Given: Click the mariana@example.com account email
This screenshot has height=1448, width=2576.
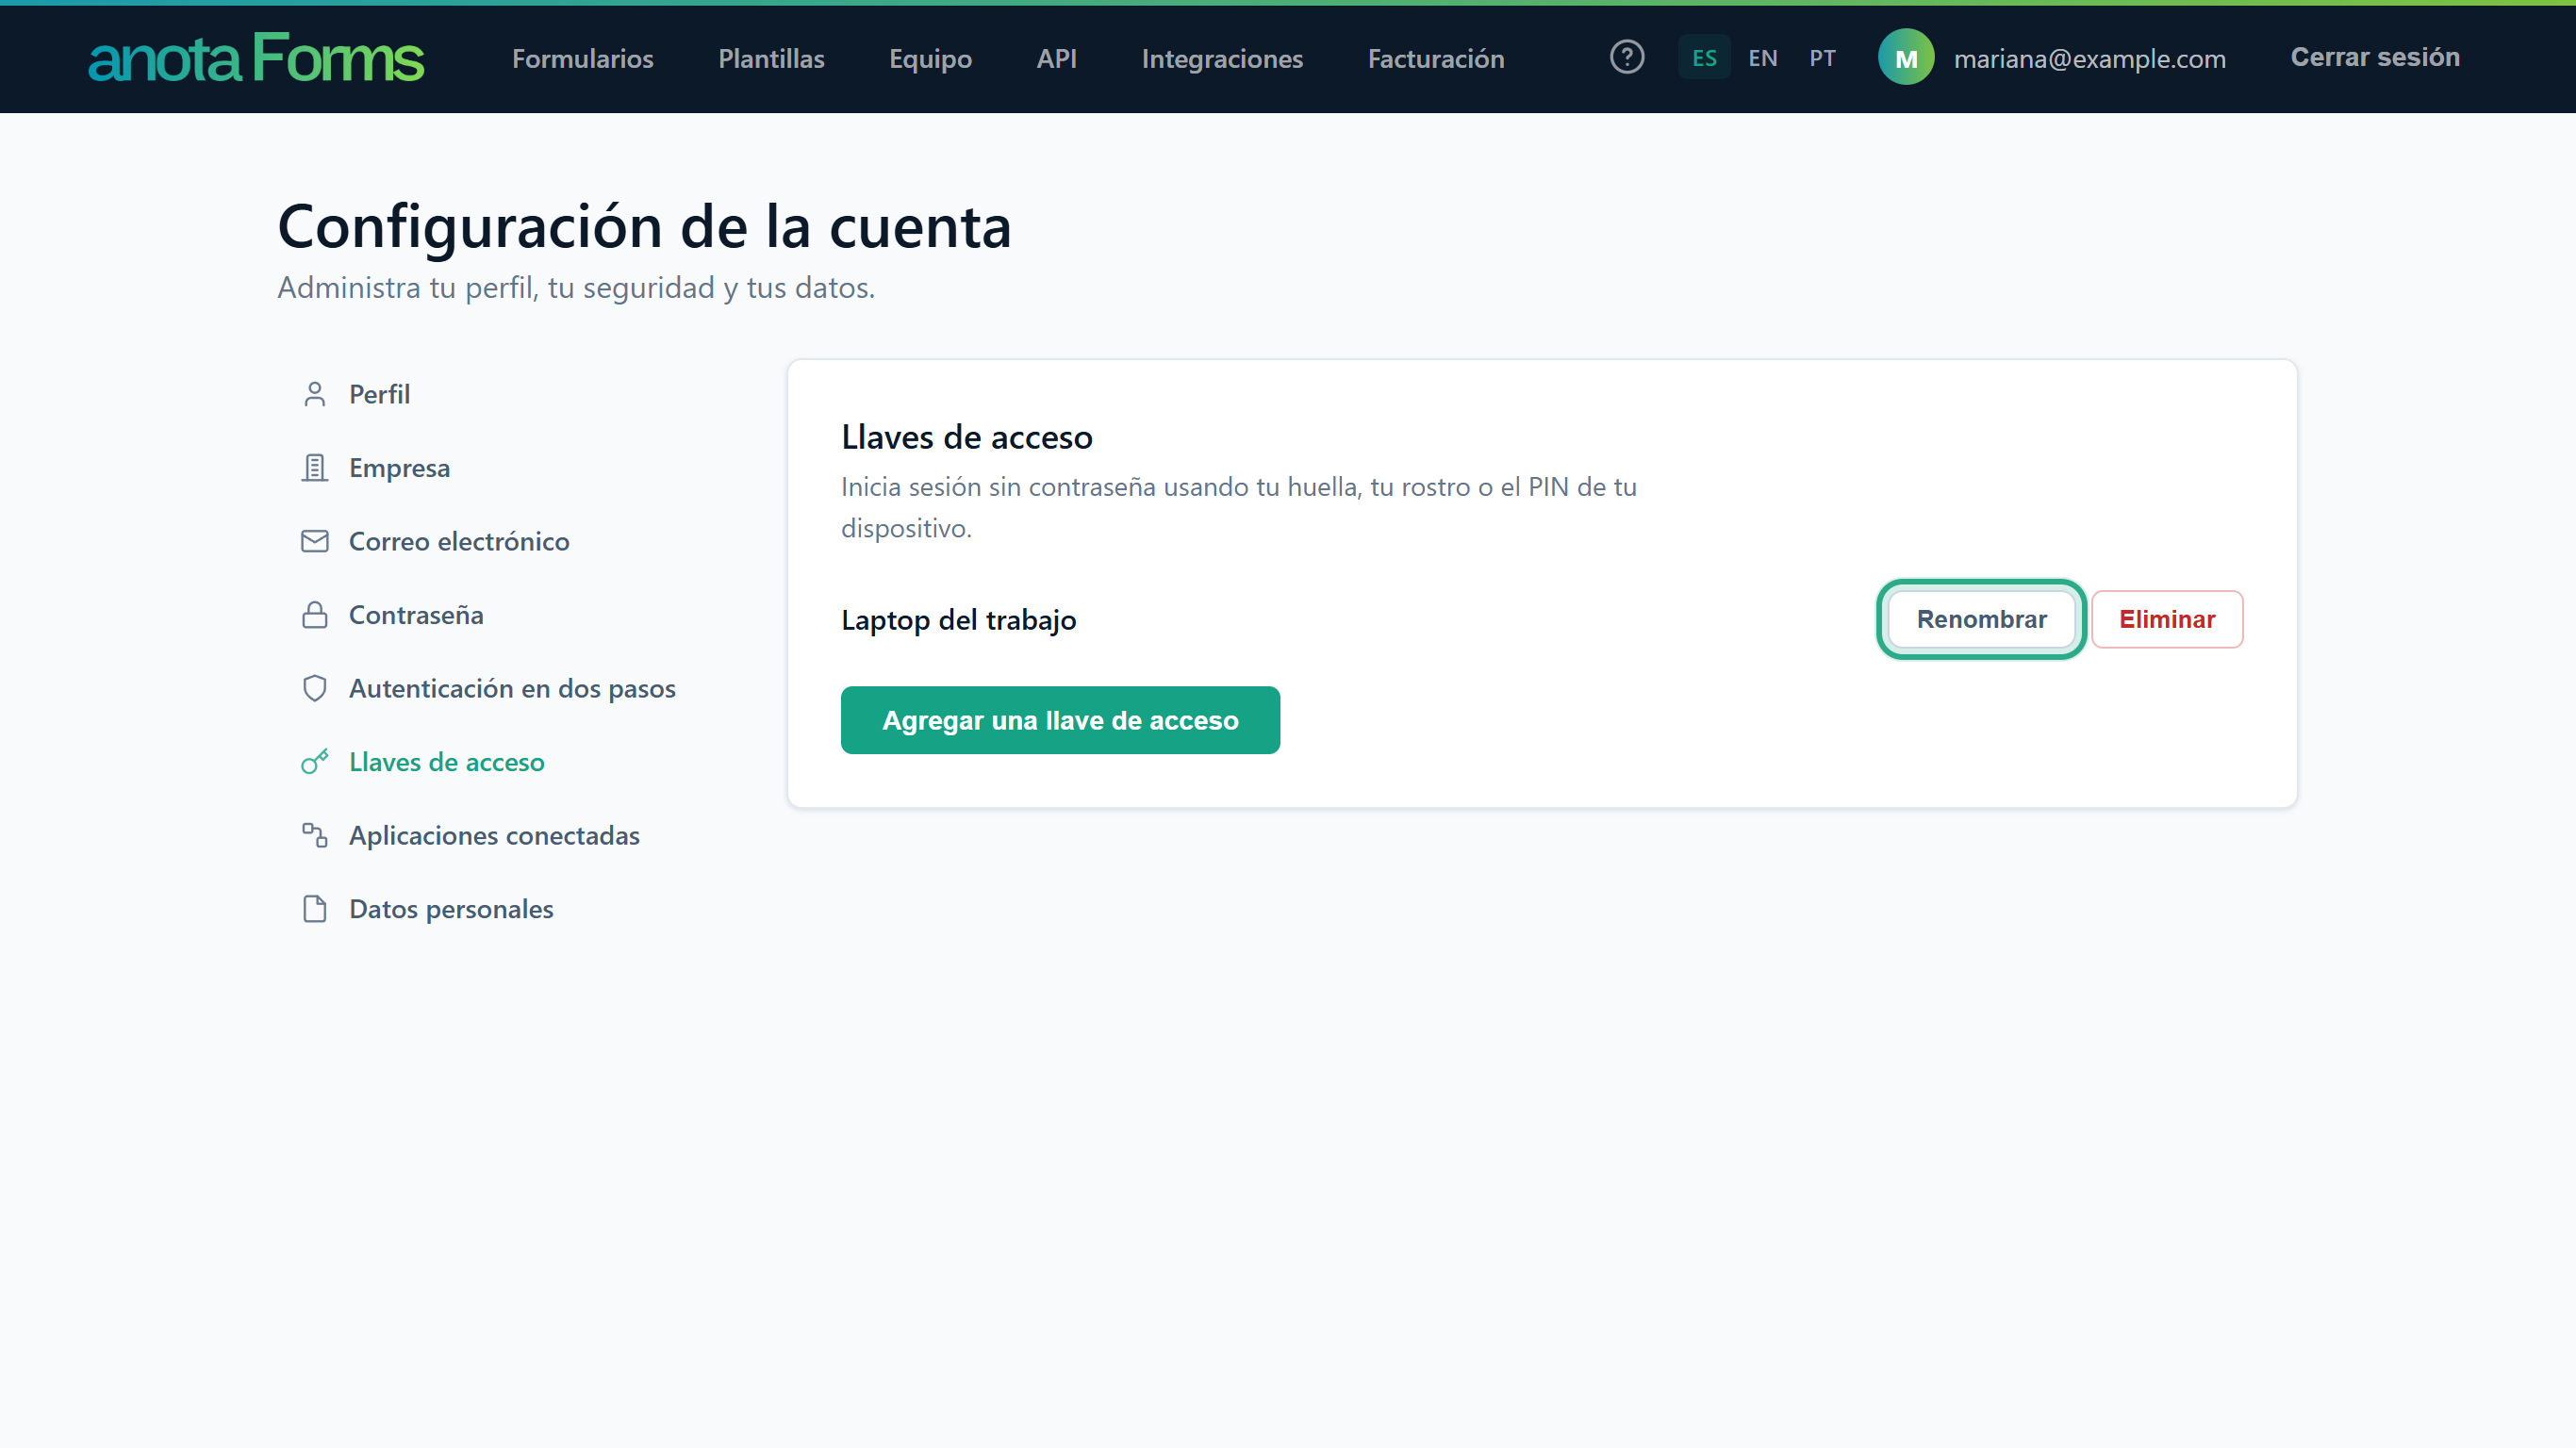Looking at the screenshot, I should (x=2089, y=59).
